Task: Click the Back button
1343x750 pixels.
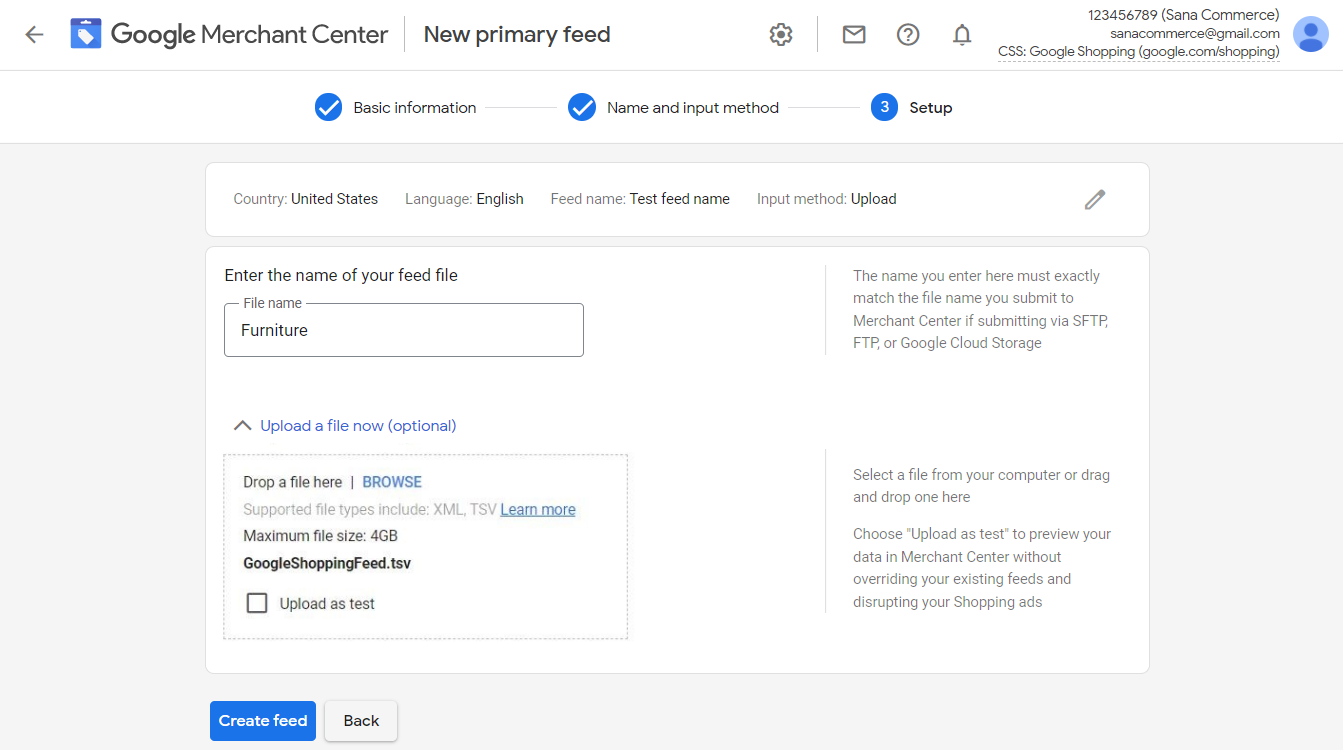Action: [x=361, y=721]
